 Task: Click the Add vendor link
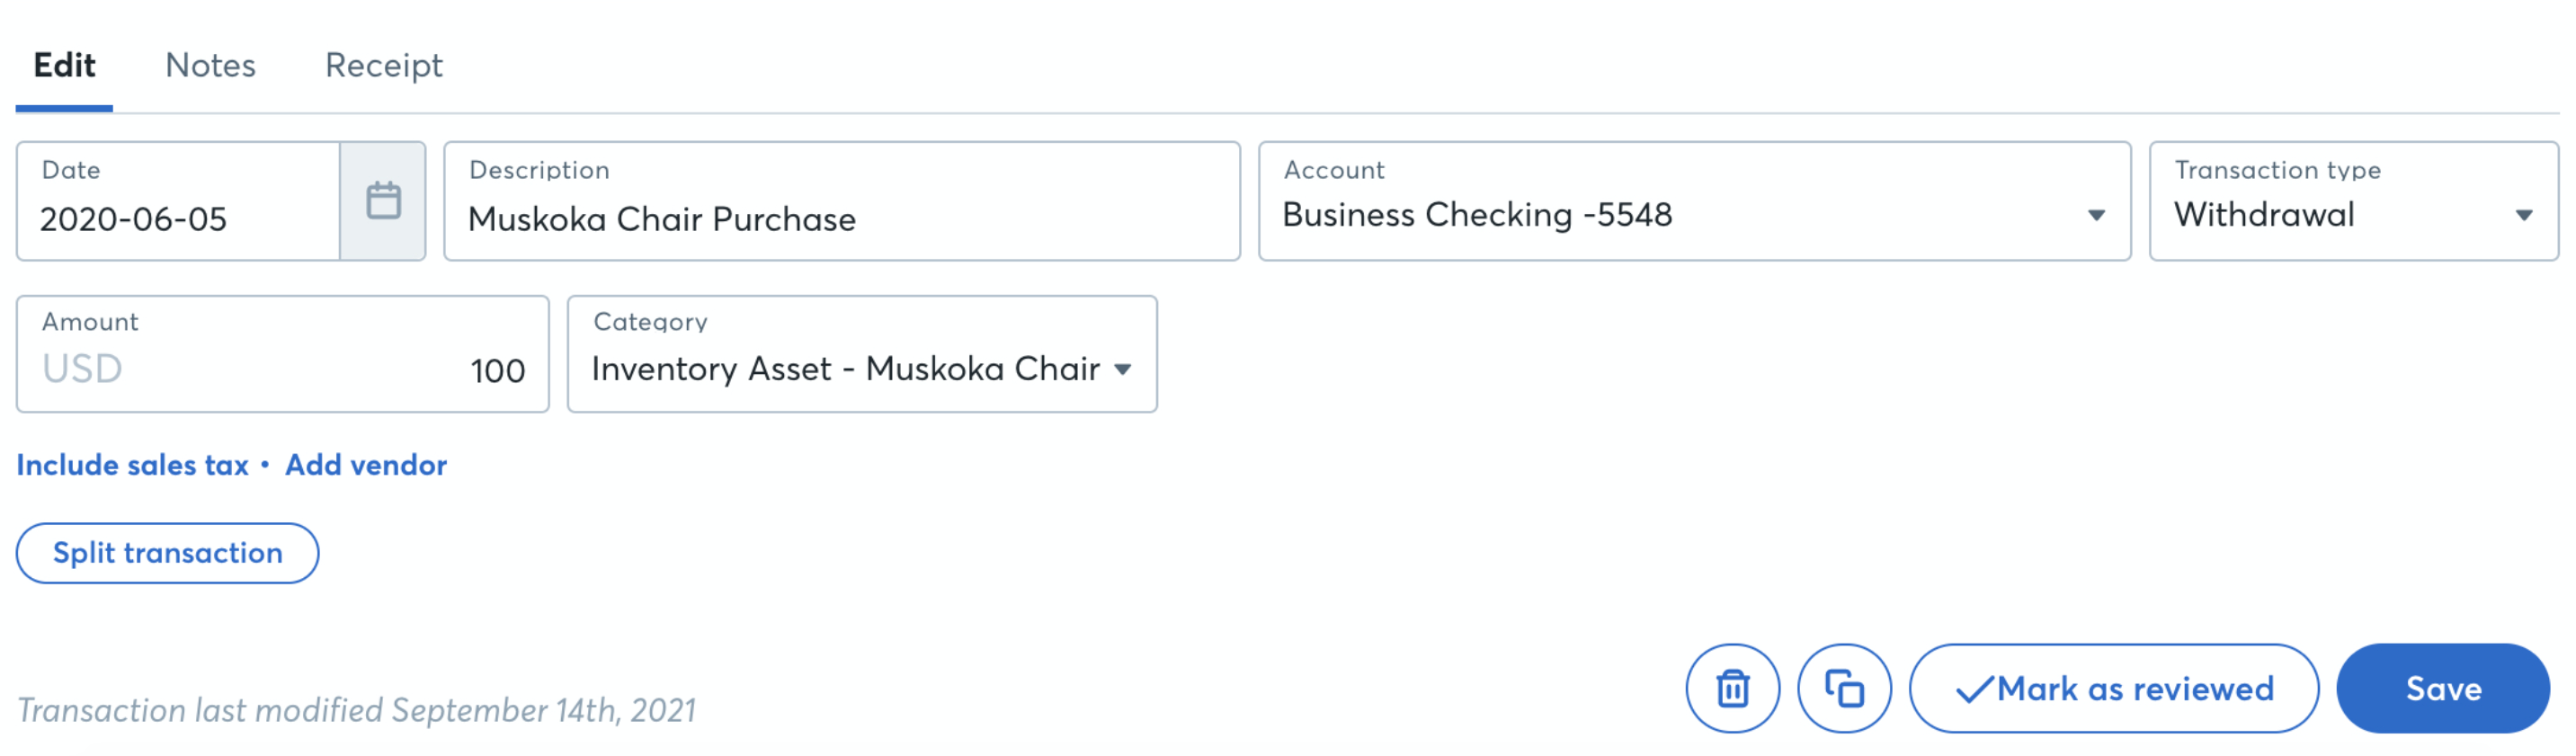click(x=366, y=465)
